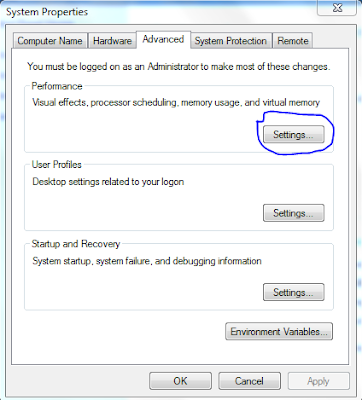Click the Startup and Recovery group label
Viewport: 362px width, 400px height.
76,244
